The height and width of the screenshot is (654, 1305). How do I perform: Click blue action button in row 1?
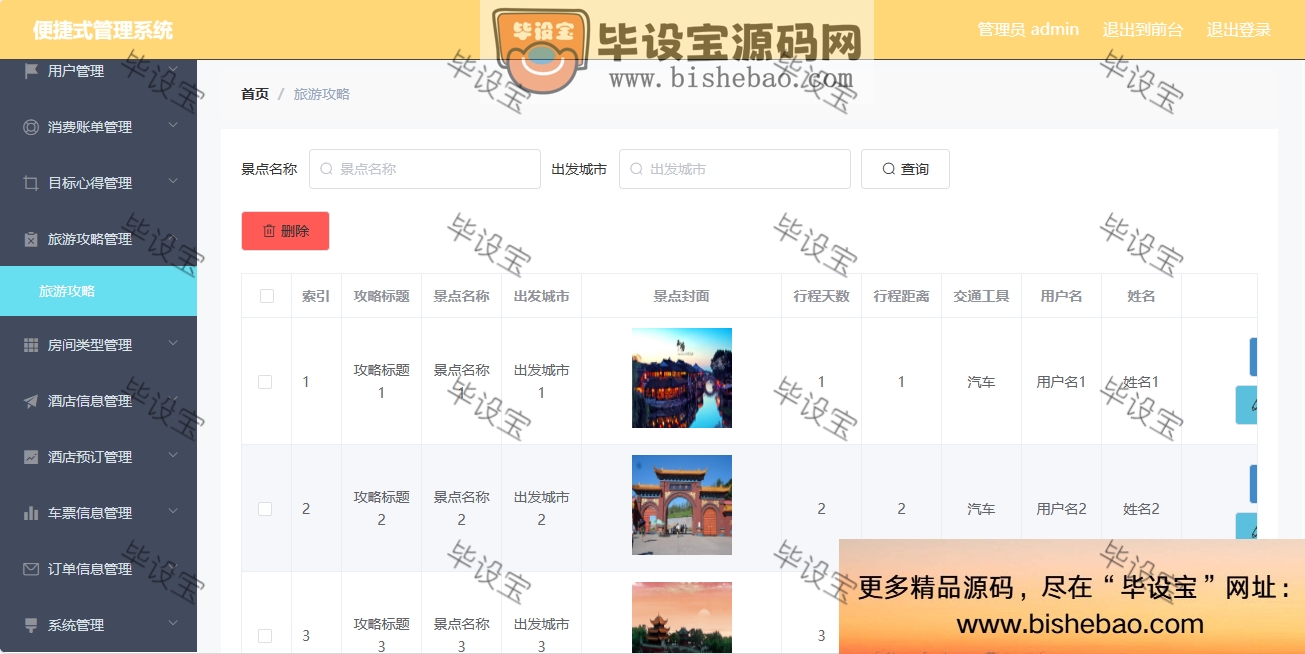click(1252, 357)
